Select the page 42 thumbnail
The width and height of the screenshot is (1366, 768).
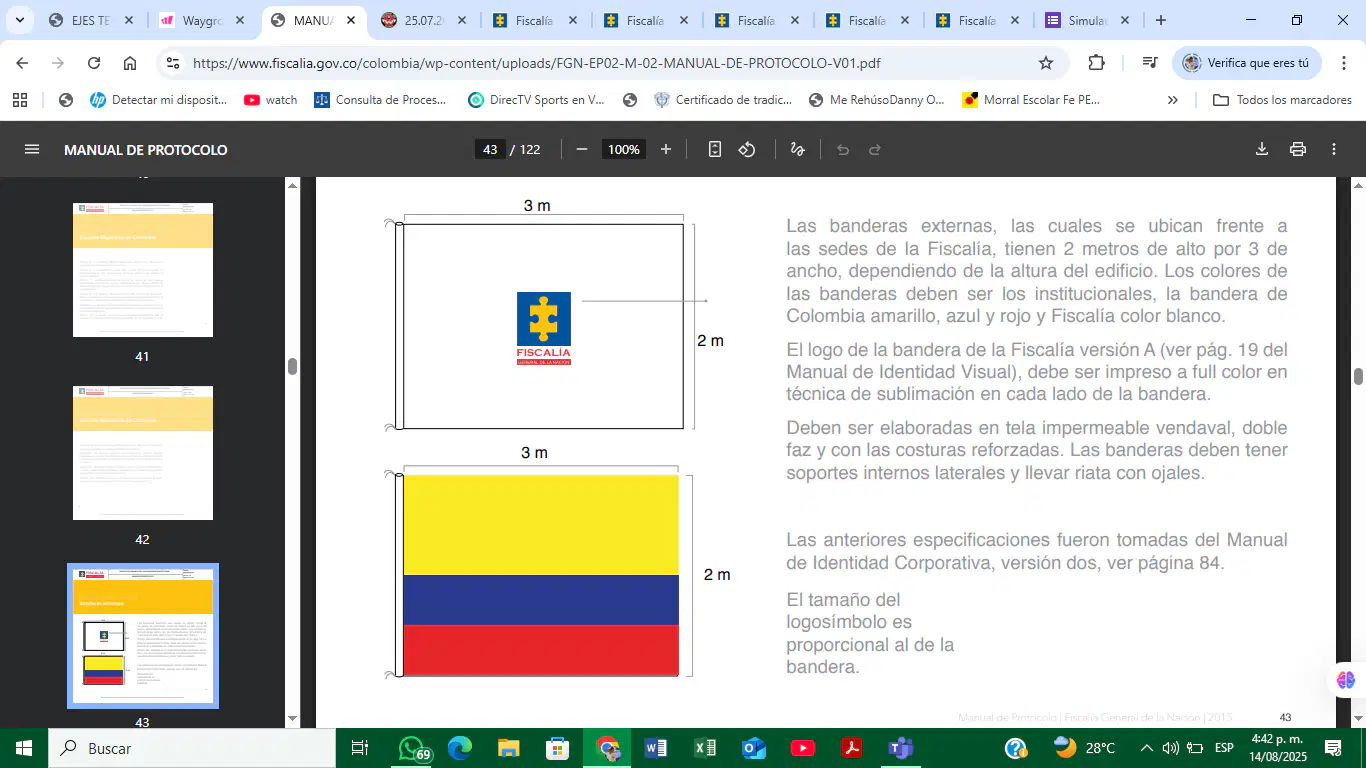pos(143,453)
